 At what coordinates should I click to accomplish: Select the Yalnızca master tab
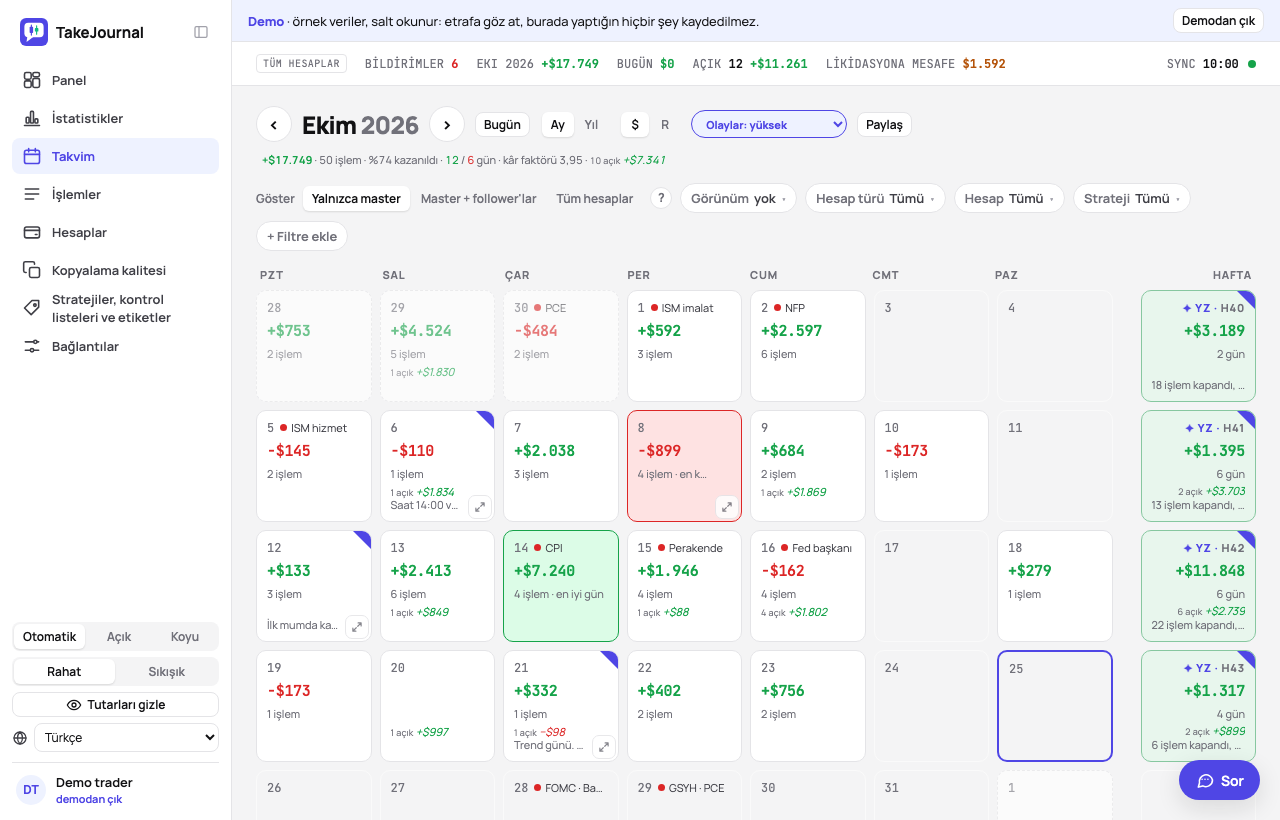[356, 199]
